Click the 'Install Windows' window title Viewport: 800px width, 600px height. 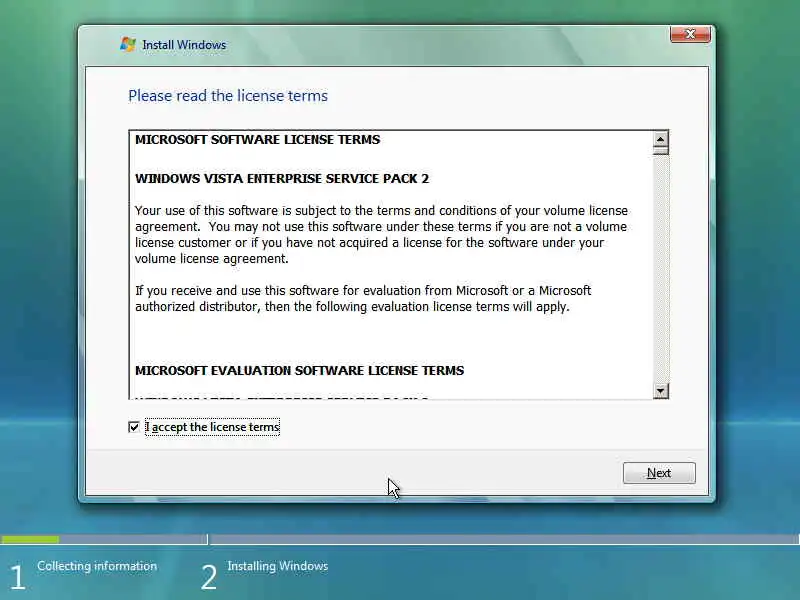coord(184,45)
